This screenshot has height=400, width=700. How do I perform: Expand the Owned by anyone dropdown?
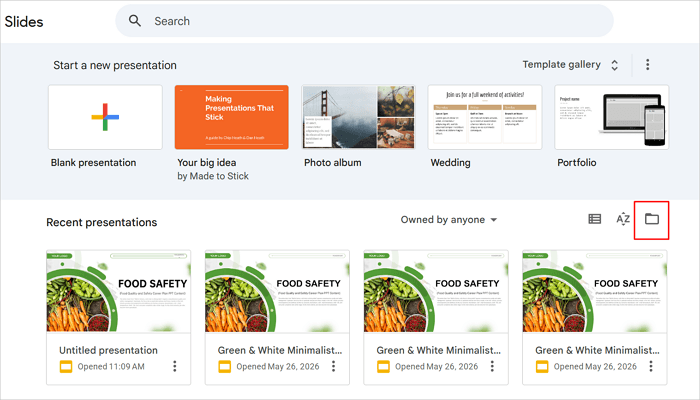pos(449,220)
